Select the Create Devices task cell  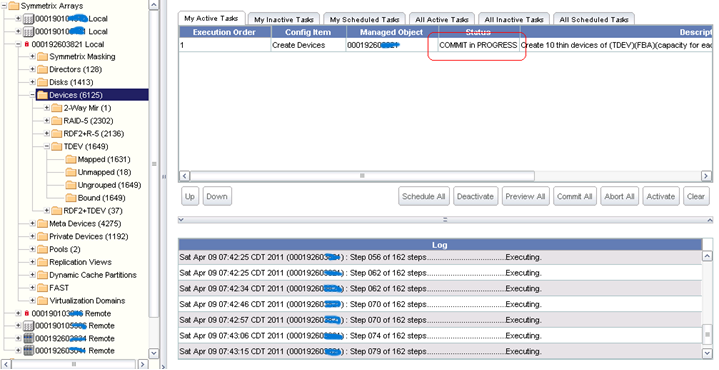(308, 45)
